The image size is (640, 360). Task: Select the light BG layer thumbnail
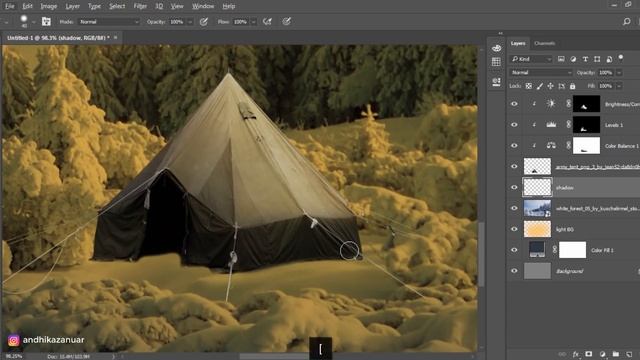point(537,229)
